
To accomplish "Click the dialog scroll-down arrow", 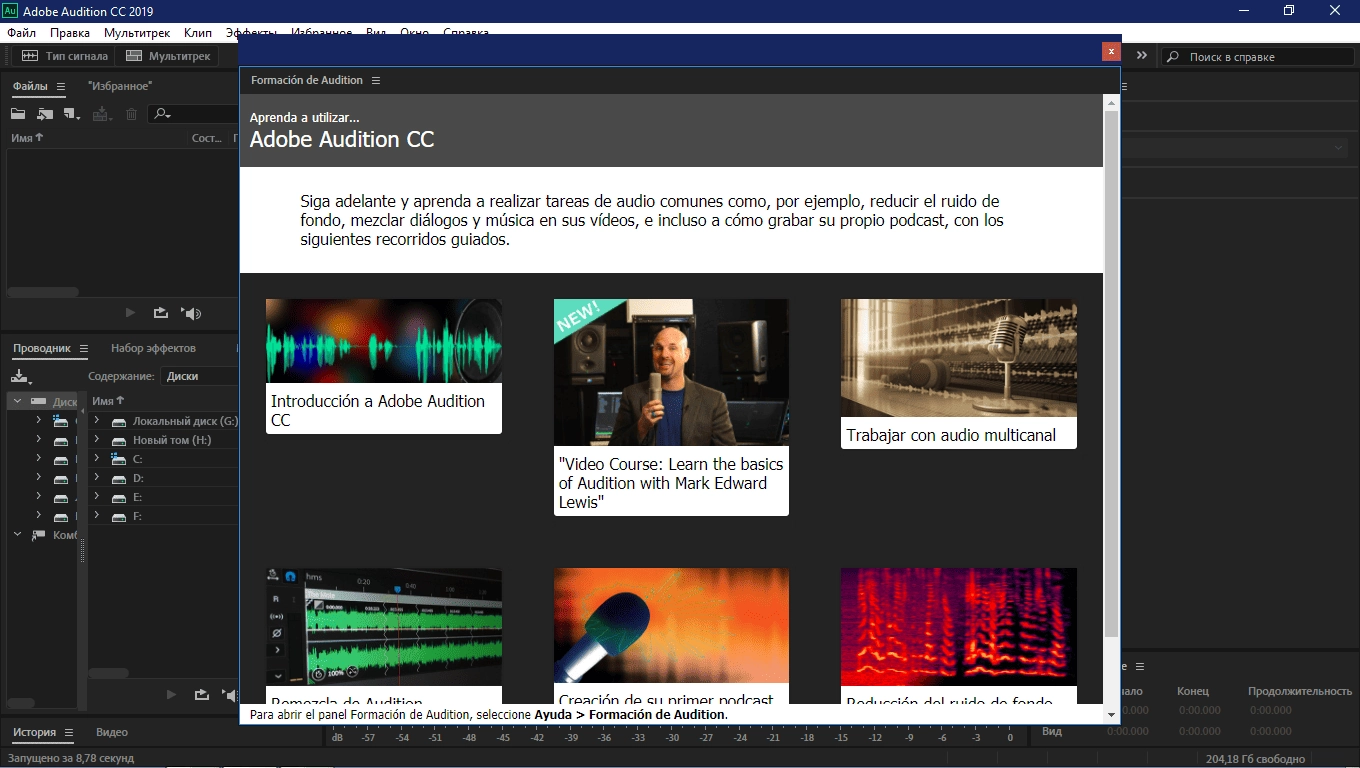I will (1111, 715).
